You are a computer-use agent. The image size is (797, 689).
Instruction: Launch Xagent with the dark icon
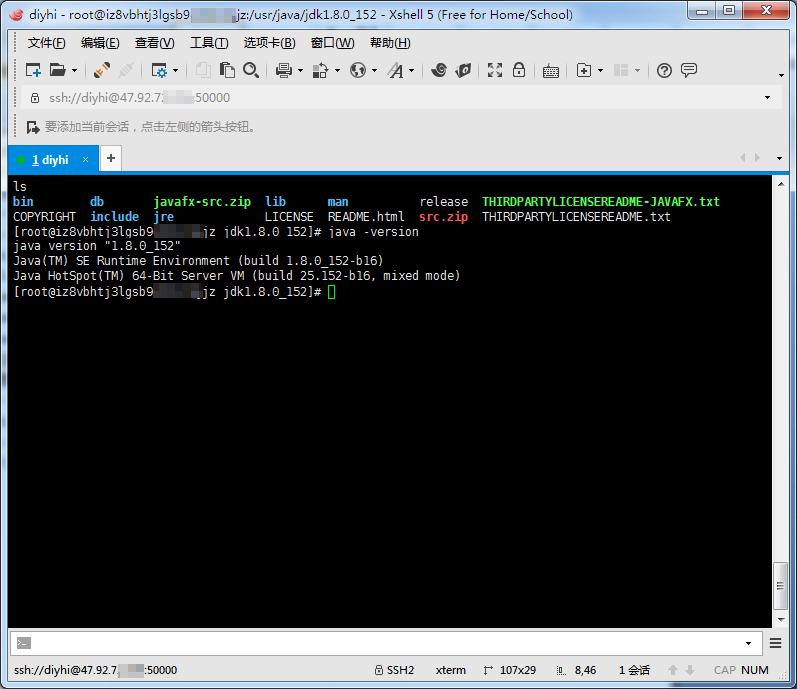click(x=463, y=70)
